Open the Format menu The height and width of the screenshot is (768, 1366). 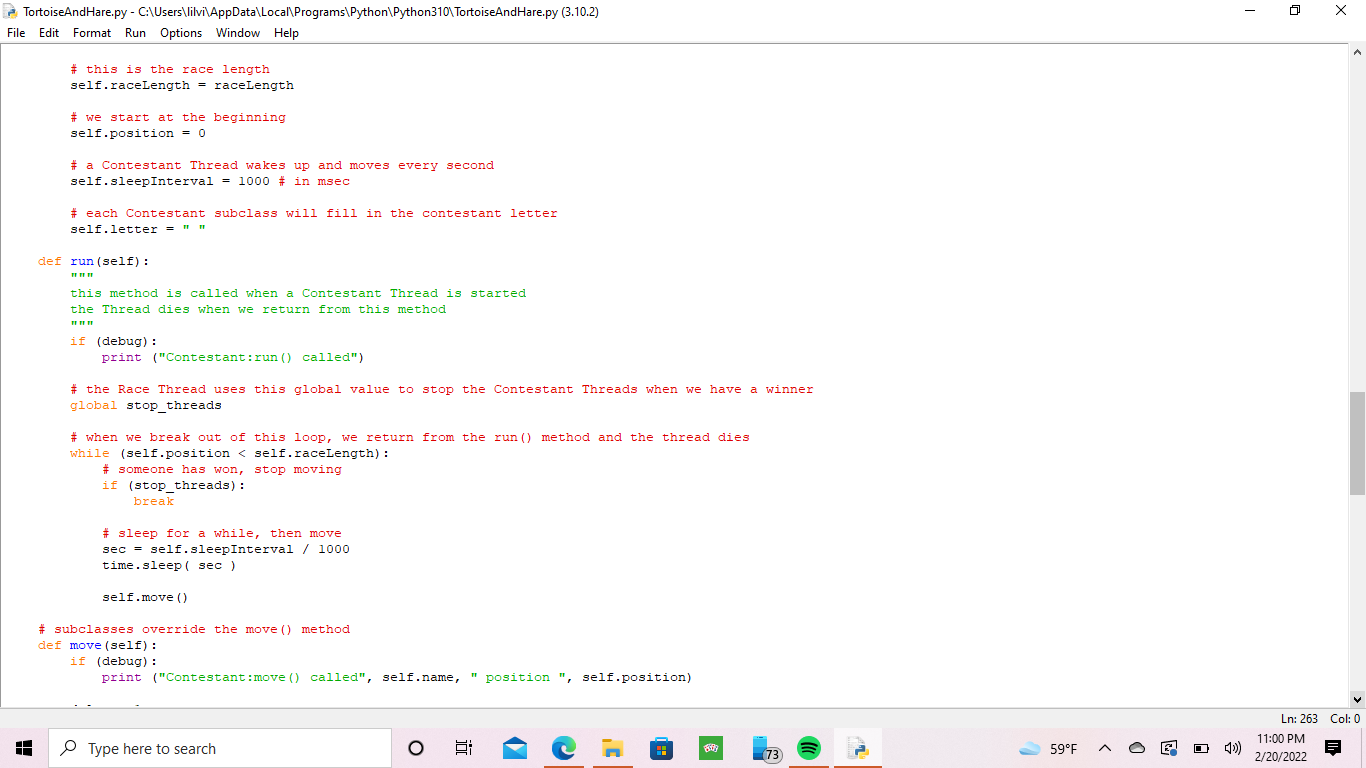[92, 33]
